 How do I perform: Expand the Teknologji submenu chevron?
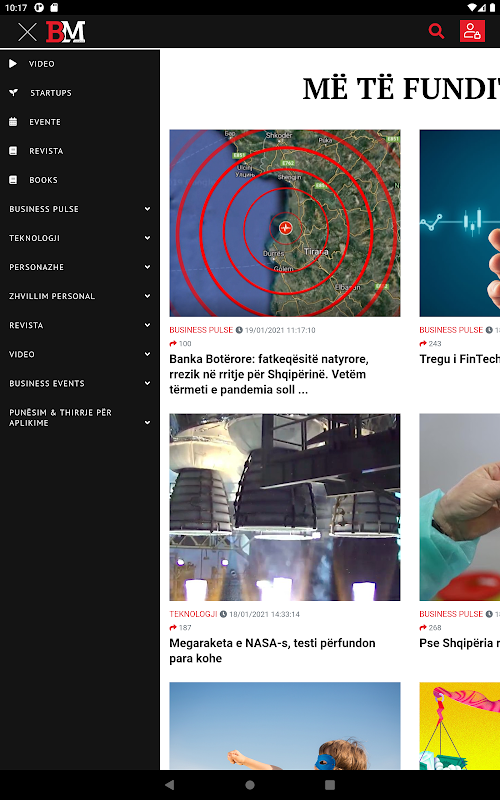coord(147,238)
